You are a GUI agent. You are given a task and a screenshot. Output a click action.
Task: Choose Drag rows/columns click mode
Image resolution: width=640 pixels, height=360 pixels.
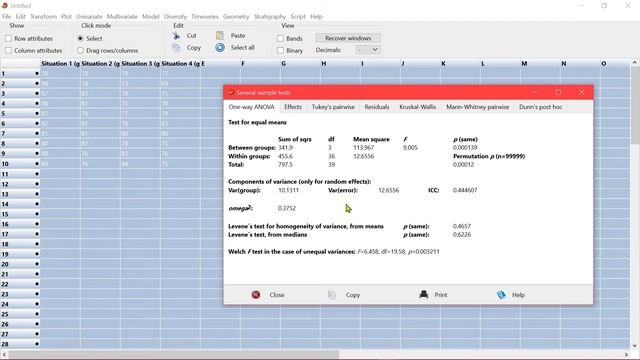(80, 50)
